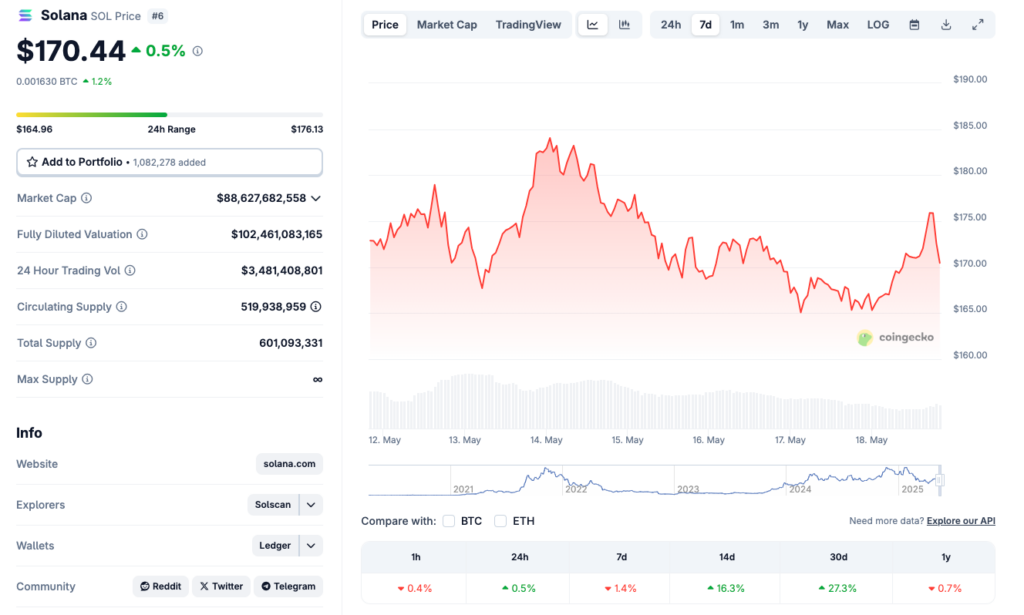Viewport: 1024px width, 615px height.
Task: Click info icon next to Market Cap
Action: pos(87,199)
